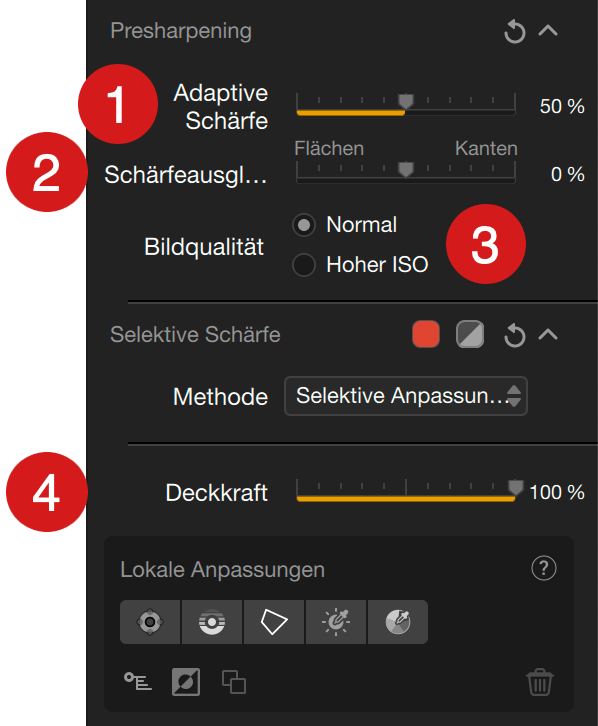598x726 pixels.
Task: Select the control line tool
Action: coord(212,622)
